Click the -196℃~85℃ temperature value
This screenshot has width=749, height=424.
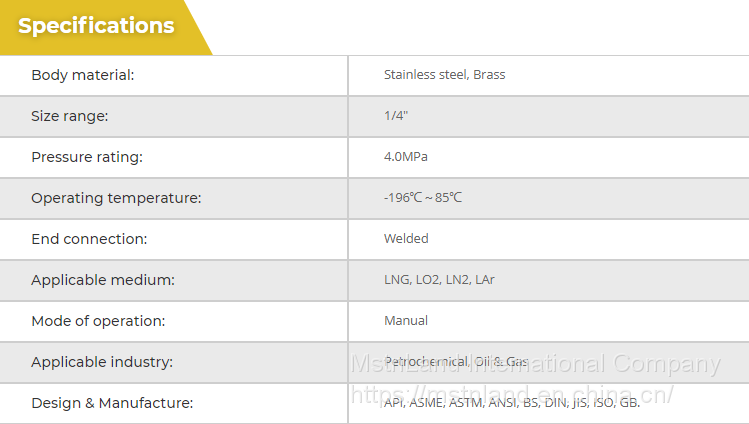pos(423,198)
